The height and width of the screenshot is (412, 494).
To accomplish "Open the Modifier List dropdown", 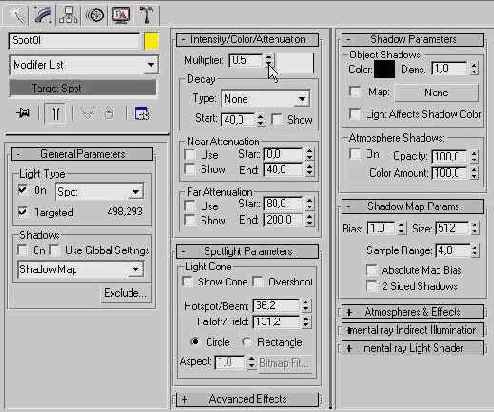I will coord(84,65).
